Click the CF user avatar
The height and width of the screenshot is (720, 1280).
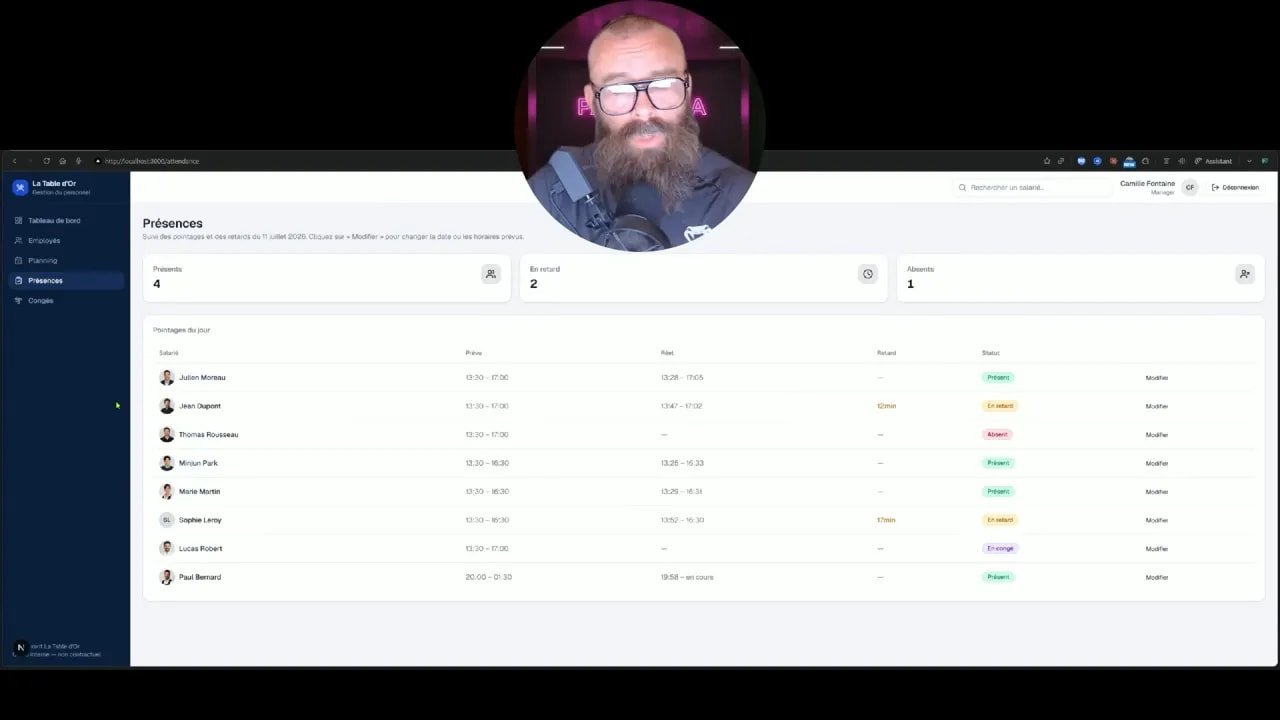[x=1189, y=187]
